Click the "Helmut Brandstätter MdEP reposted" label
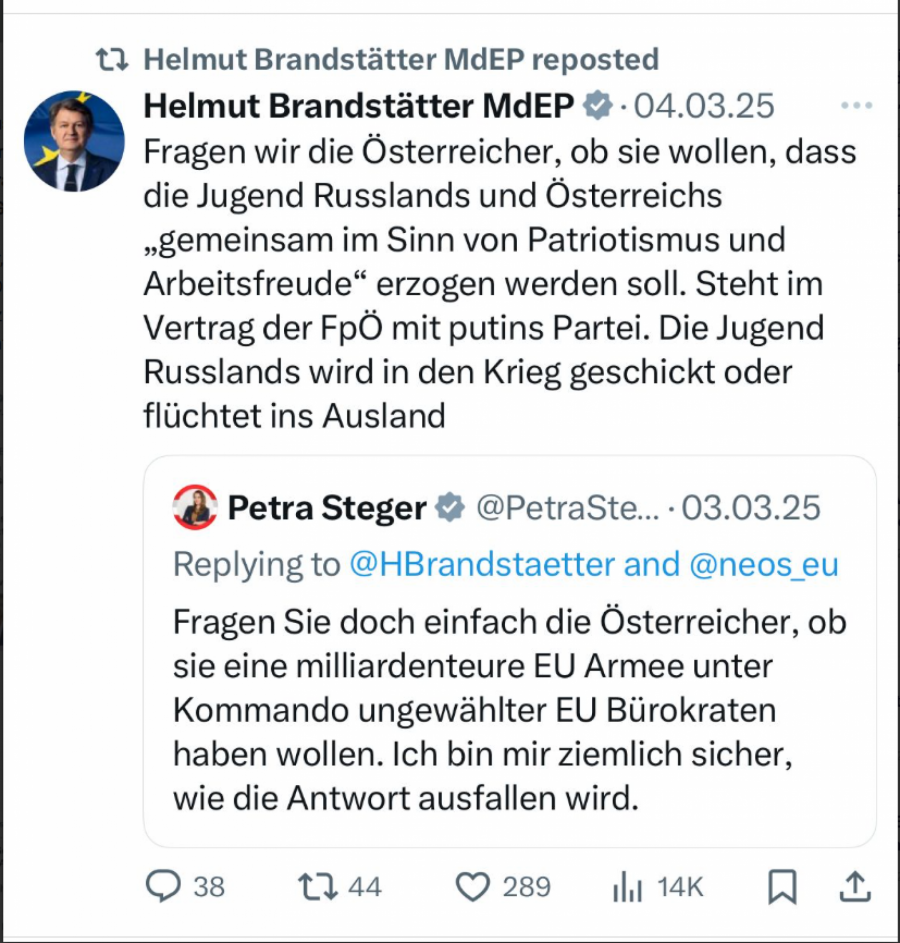900x943 pixels. [401, 60]
